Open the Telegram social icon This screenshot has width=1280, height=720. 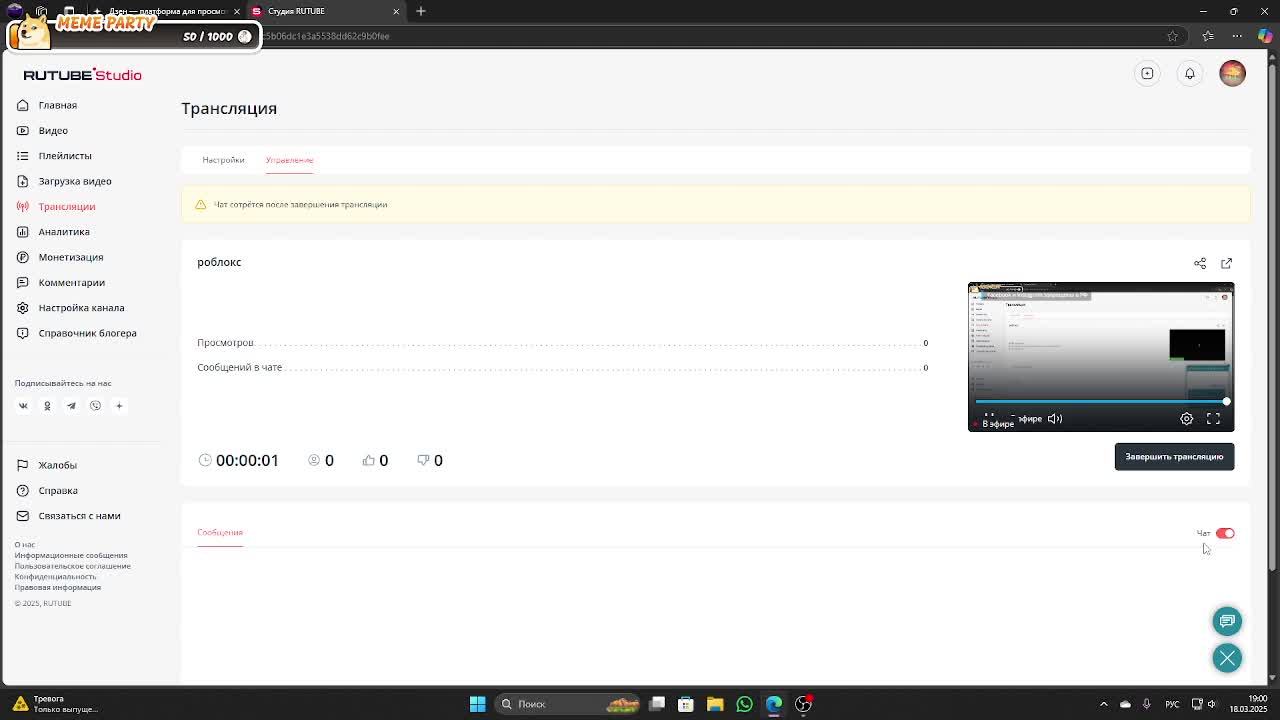[71, 406]
